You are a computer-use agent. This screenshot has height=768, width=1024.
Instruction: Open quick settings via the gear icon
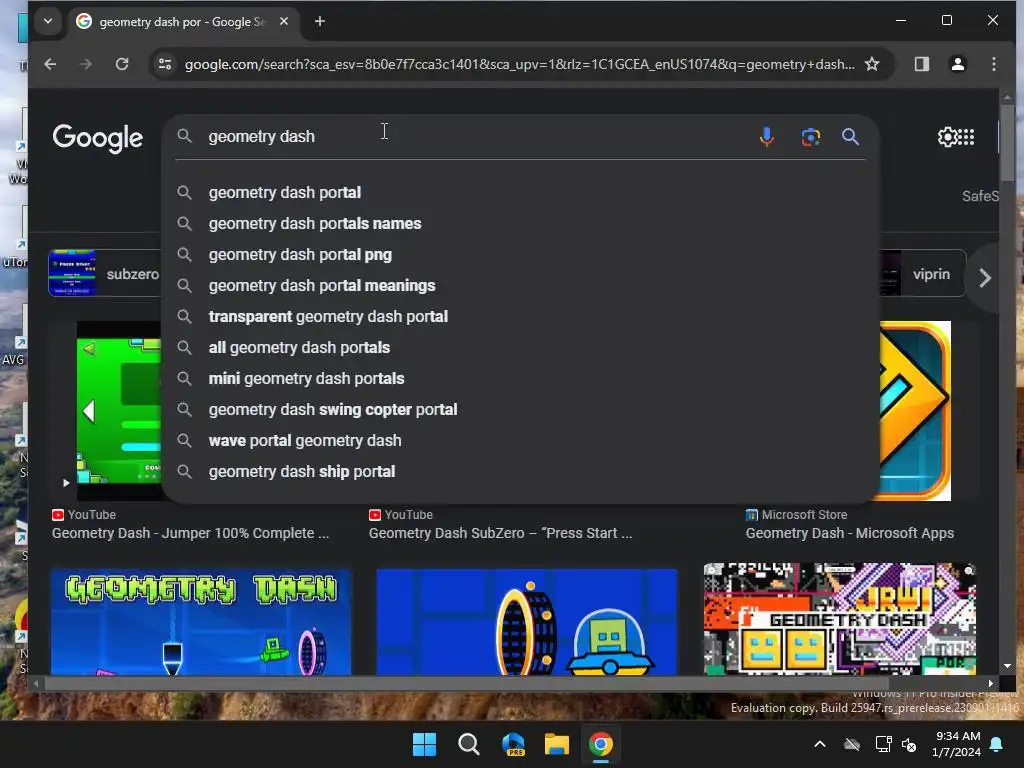pos(946,136)
